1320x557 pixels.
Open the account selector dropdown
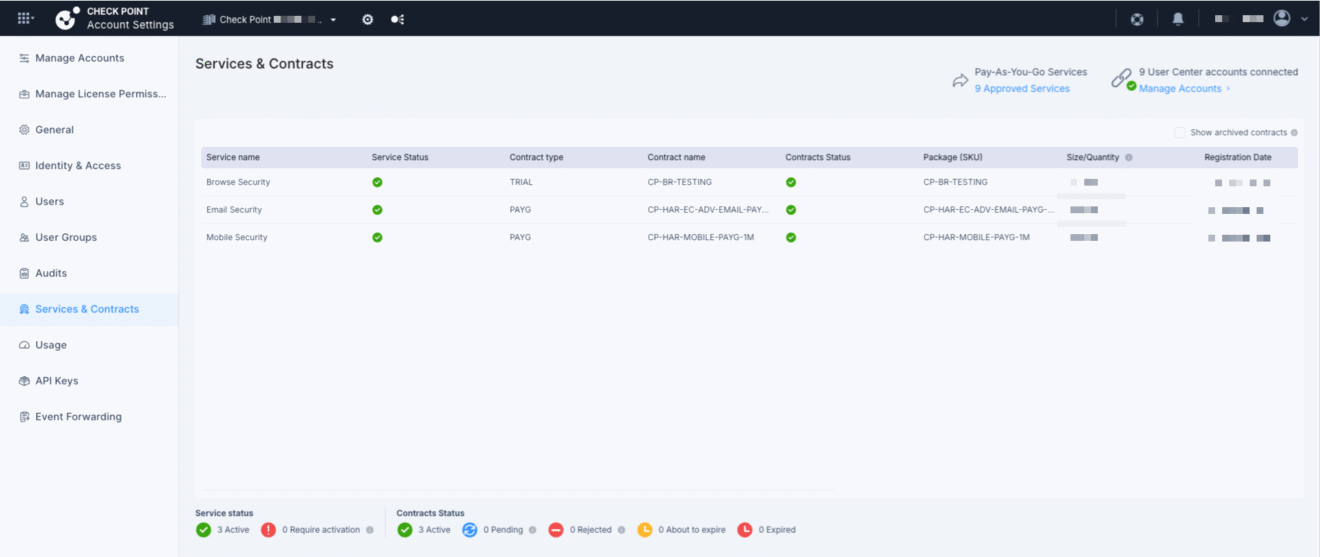[270, 19]
